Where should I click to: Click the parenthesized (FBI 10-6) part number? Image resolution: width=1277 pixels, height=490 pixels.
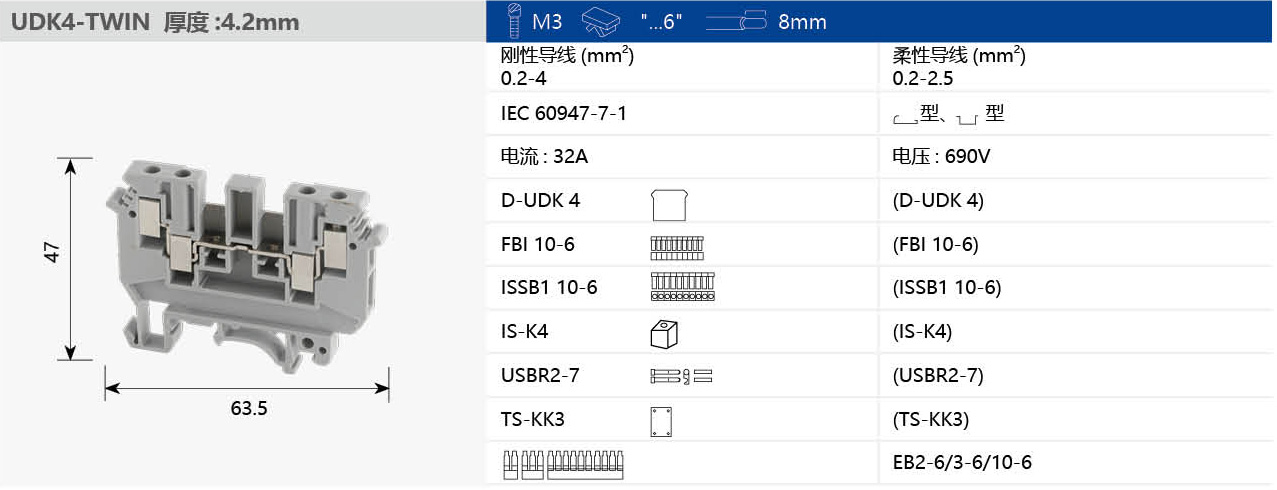(x=935, y=245)
